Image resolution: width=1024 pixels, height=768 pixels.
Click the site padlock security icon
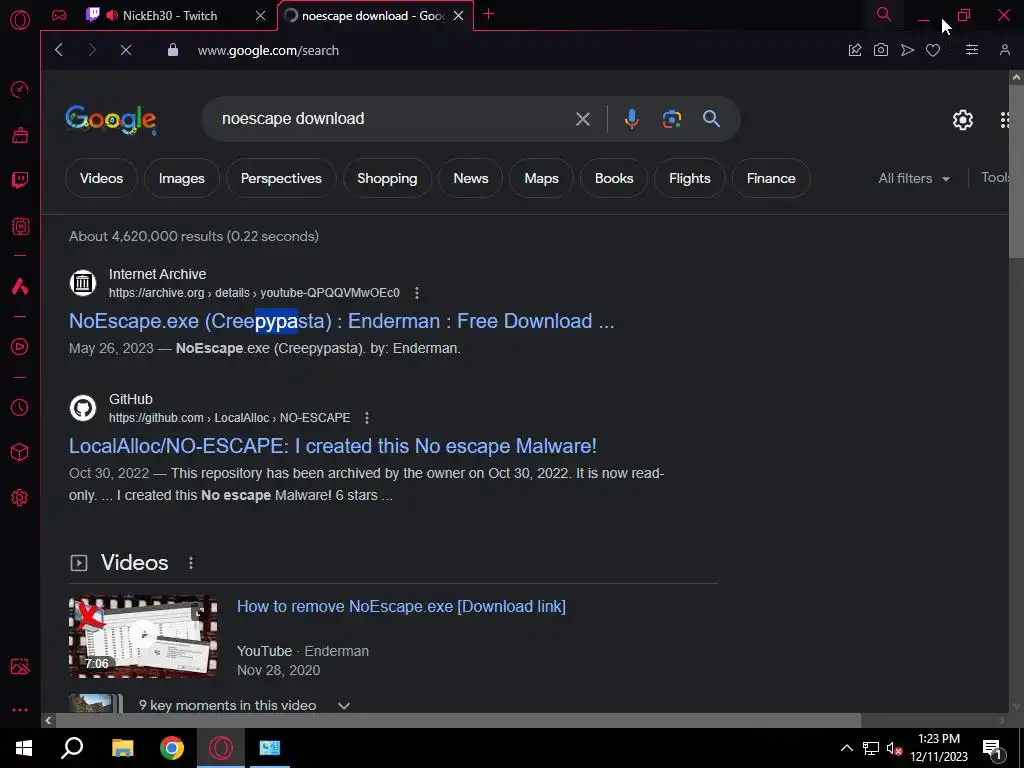pos(172,50)
